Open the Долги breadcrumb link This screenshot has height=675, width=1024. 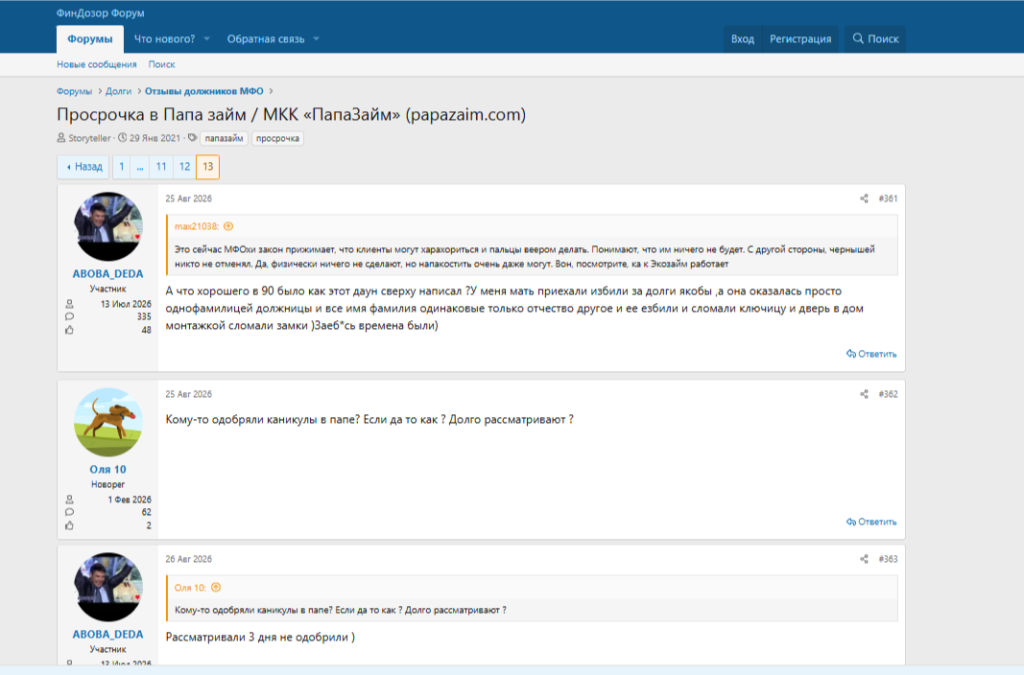point(118,91)
